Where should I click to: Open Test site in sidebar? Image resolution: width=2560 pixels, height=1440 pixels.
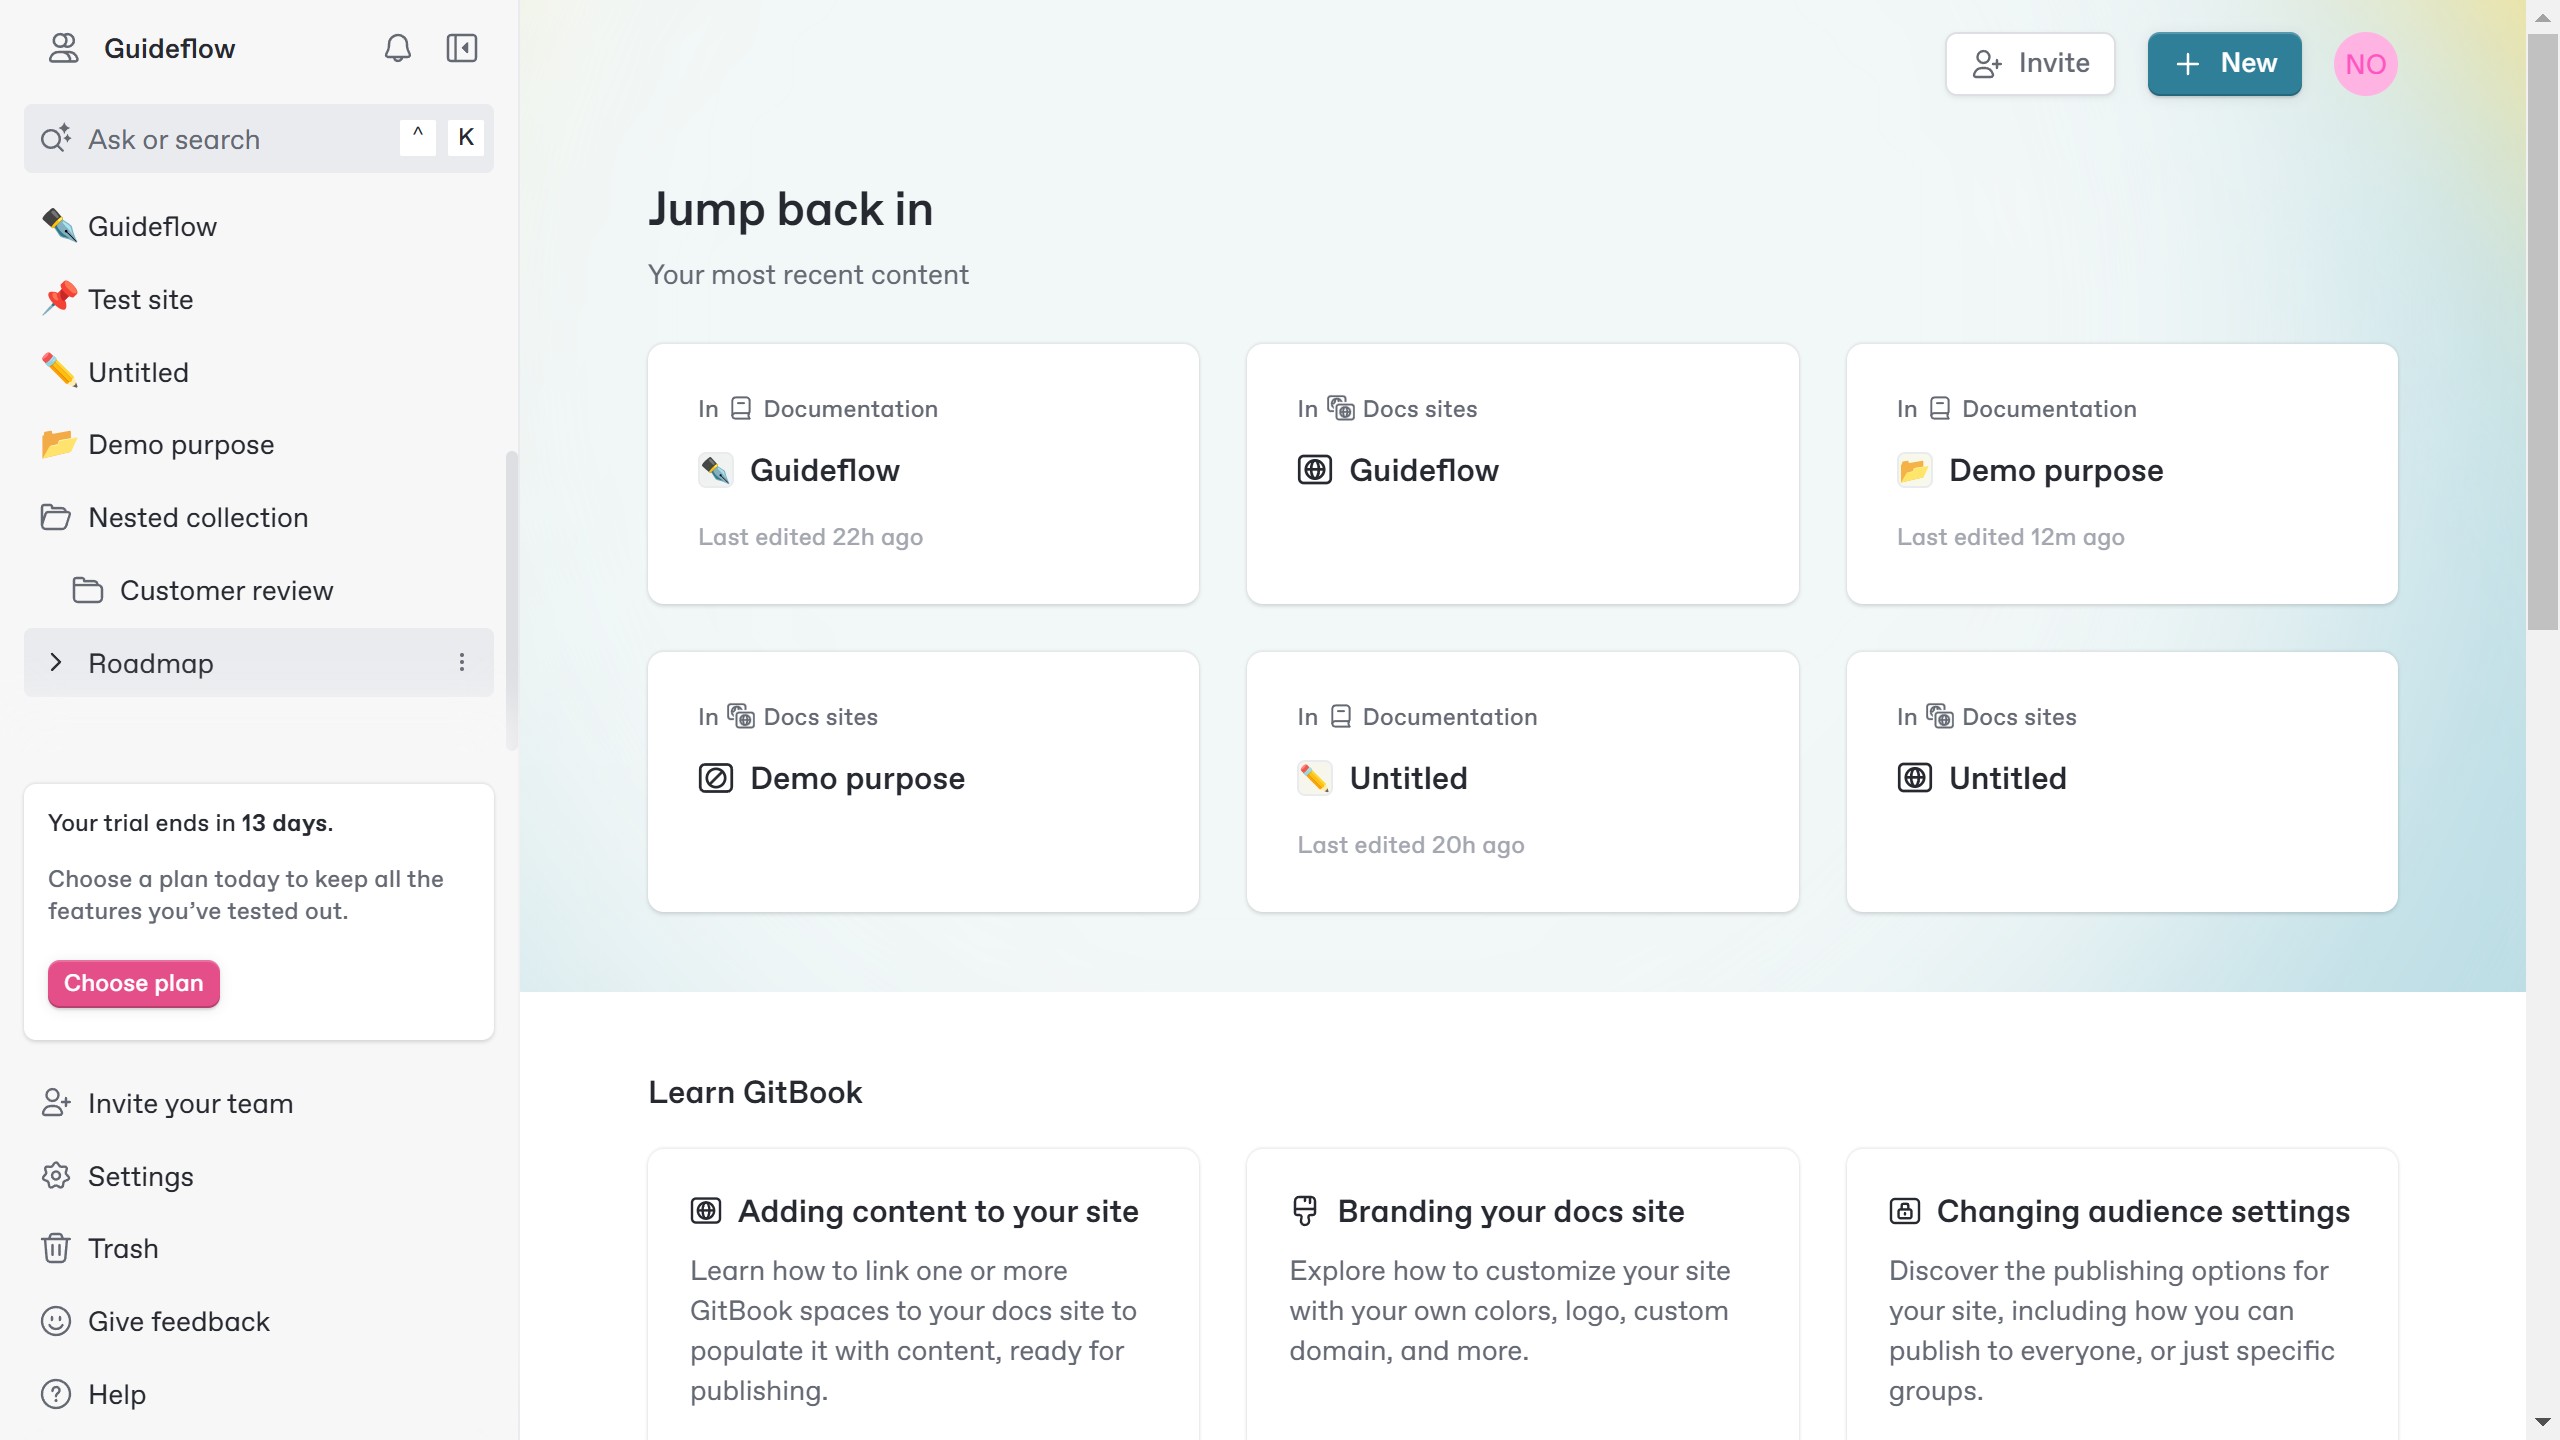(259, 299)
